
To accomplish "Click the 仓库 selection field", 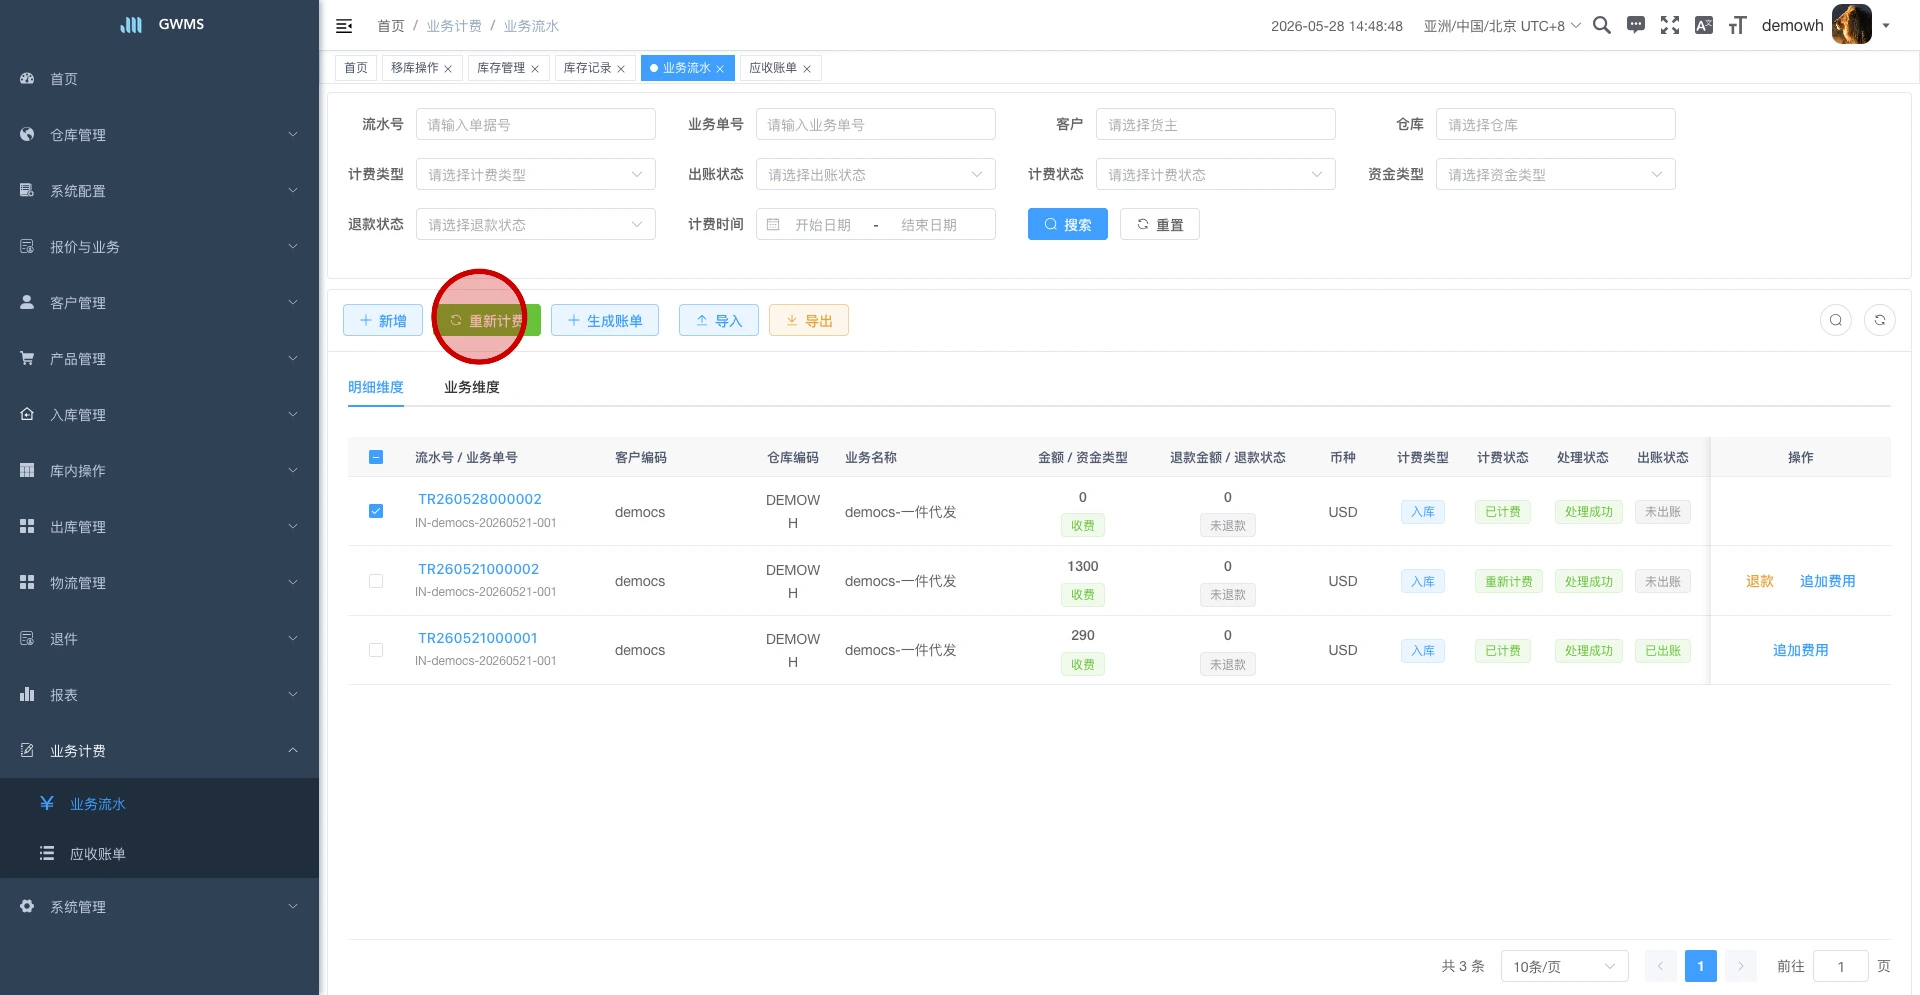I will 1556,125.
